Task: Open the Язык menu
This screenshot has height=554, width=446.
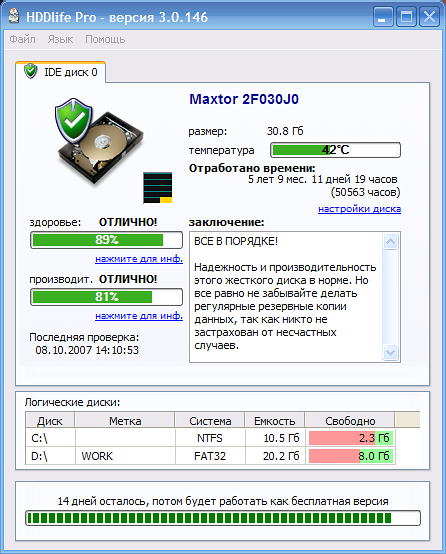Action: [x=60, y=39]
